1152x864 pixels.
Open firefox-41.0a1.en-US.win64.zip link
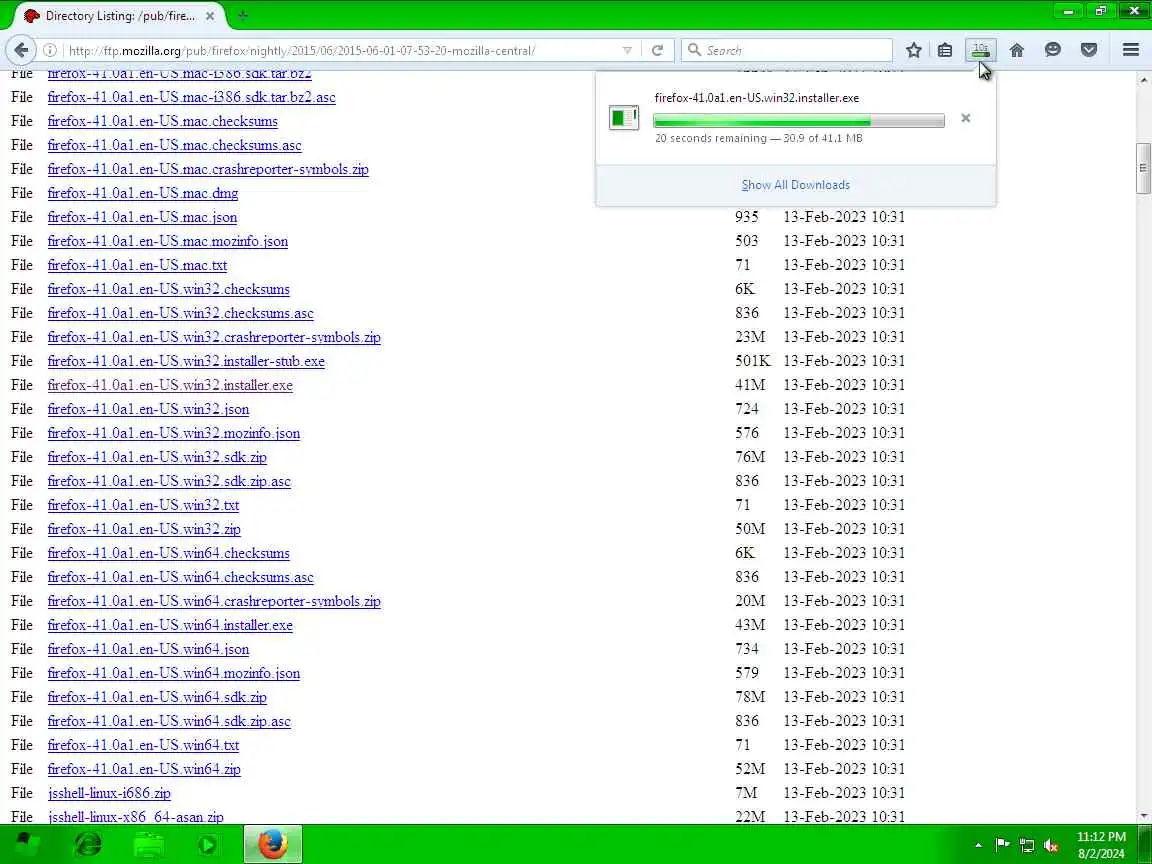tap(144, 768)
